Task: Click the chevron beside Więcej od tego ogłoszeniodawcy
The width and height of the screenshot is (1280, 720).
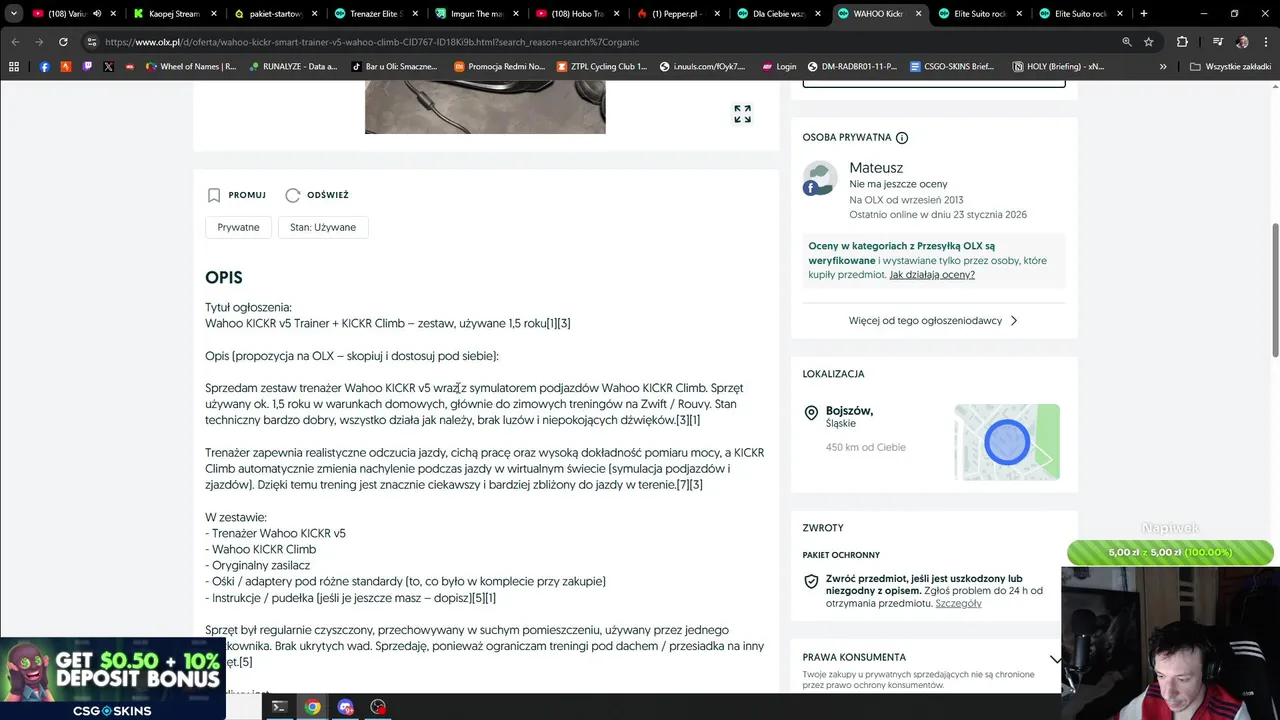Action: [x=1014, y=321]
